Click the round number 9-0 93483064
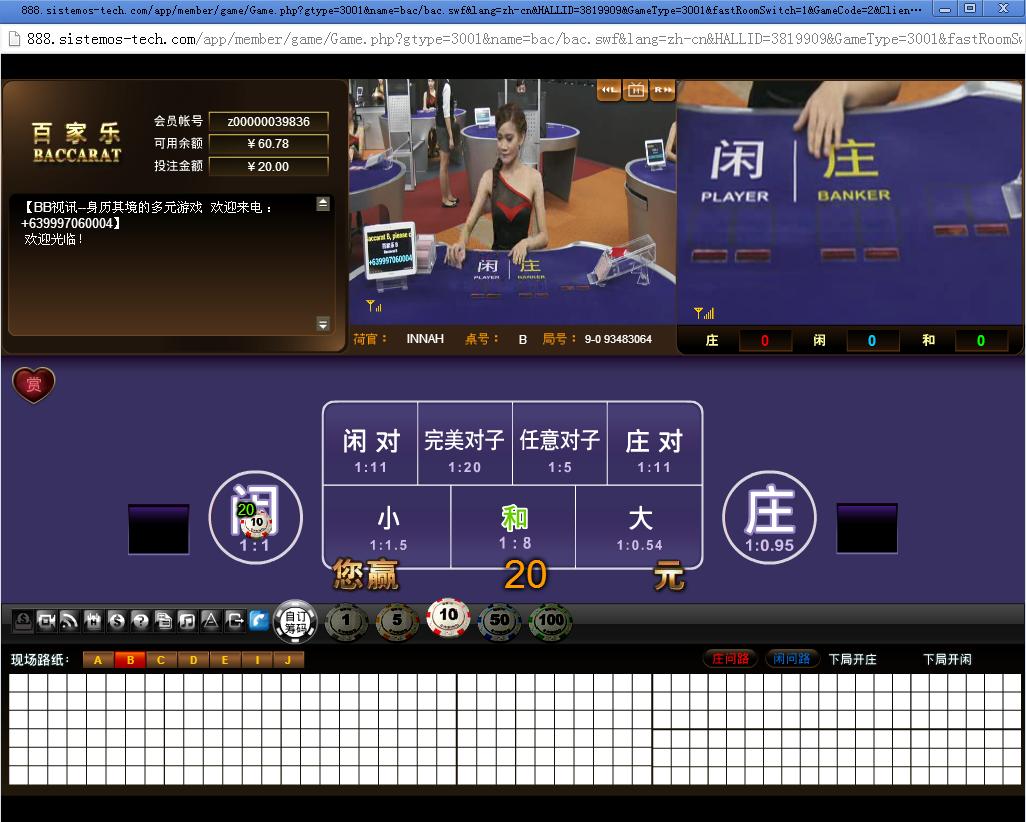The height and width of the screenshot is (822, 1026). (x=618, y=339)
